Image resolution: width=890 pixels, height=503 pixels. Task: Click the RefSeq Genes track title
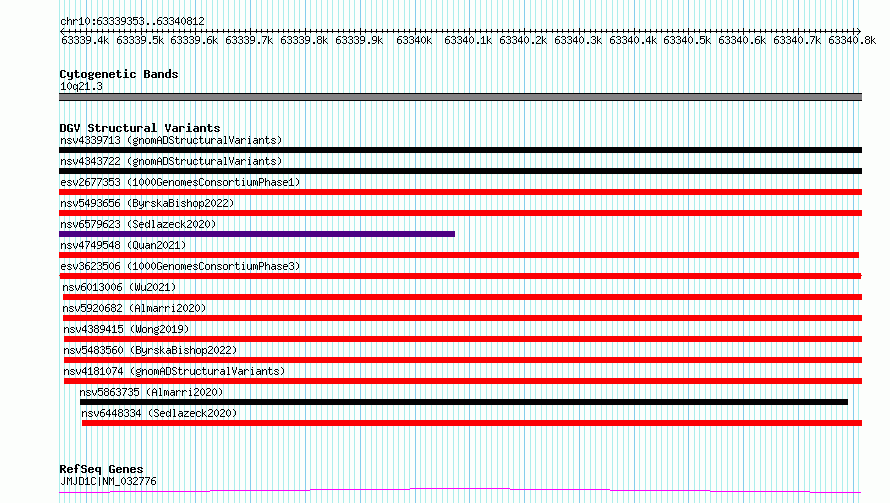pos(101,469)
